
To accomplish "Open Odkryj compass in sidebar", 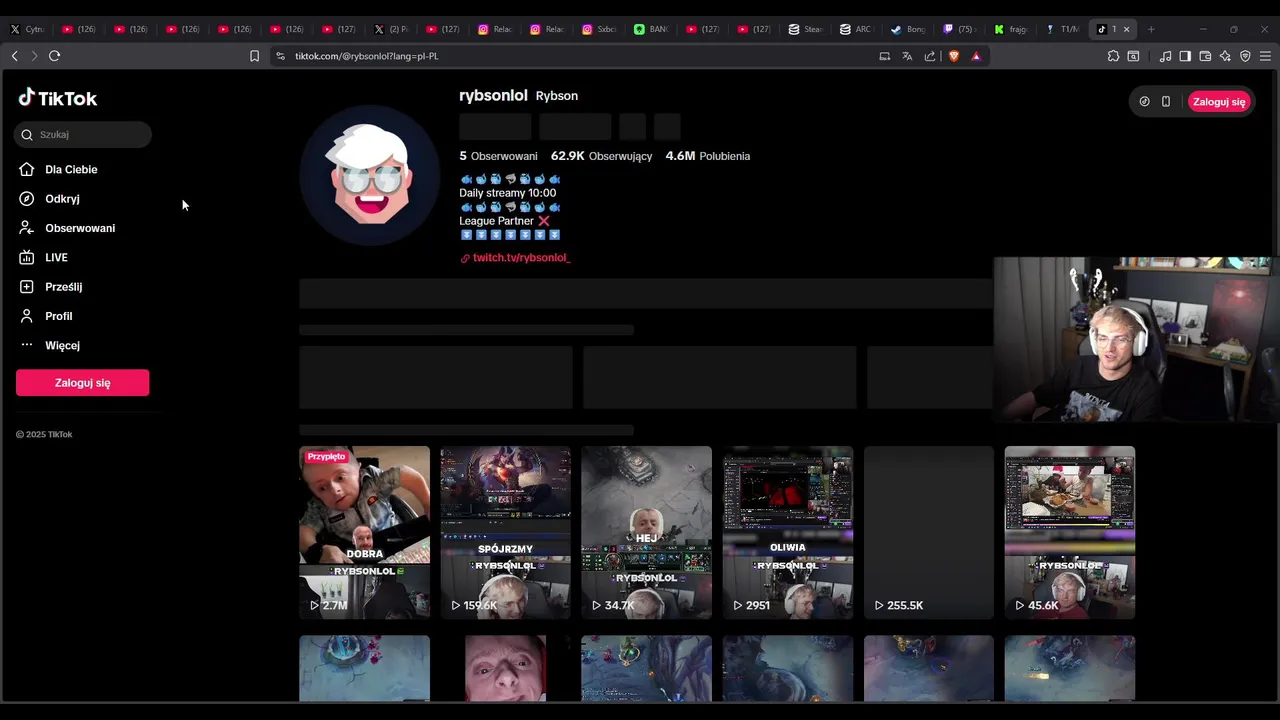I will coord(62,199).
